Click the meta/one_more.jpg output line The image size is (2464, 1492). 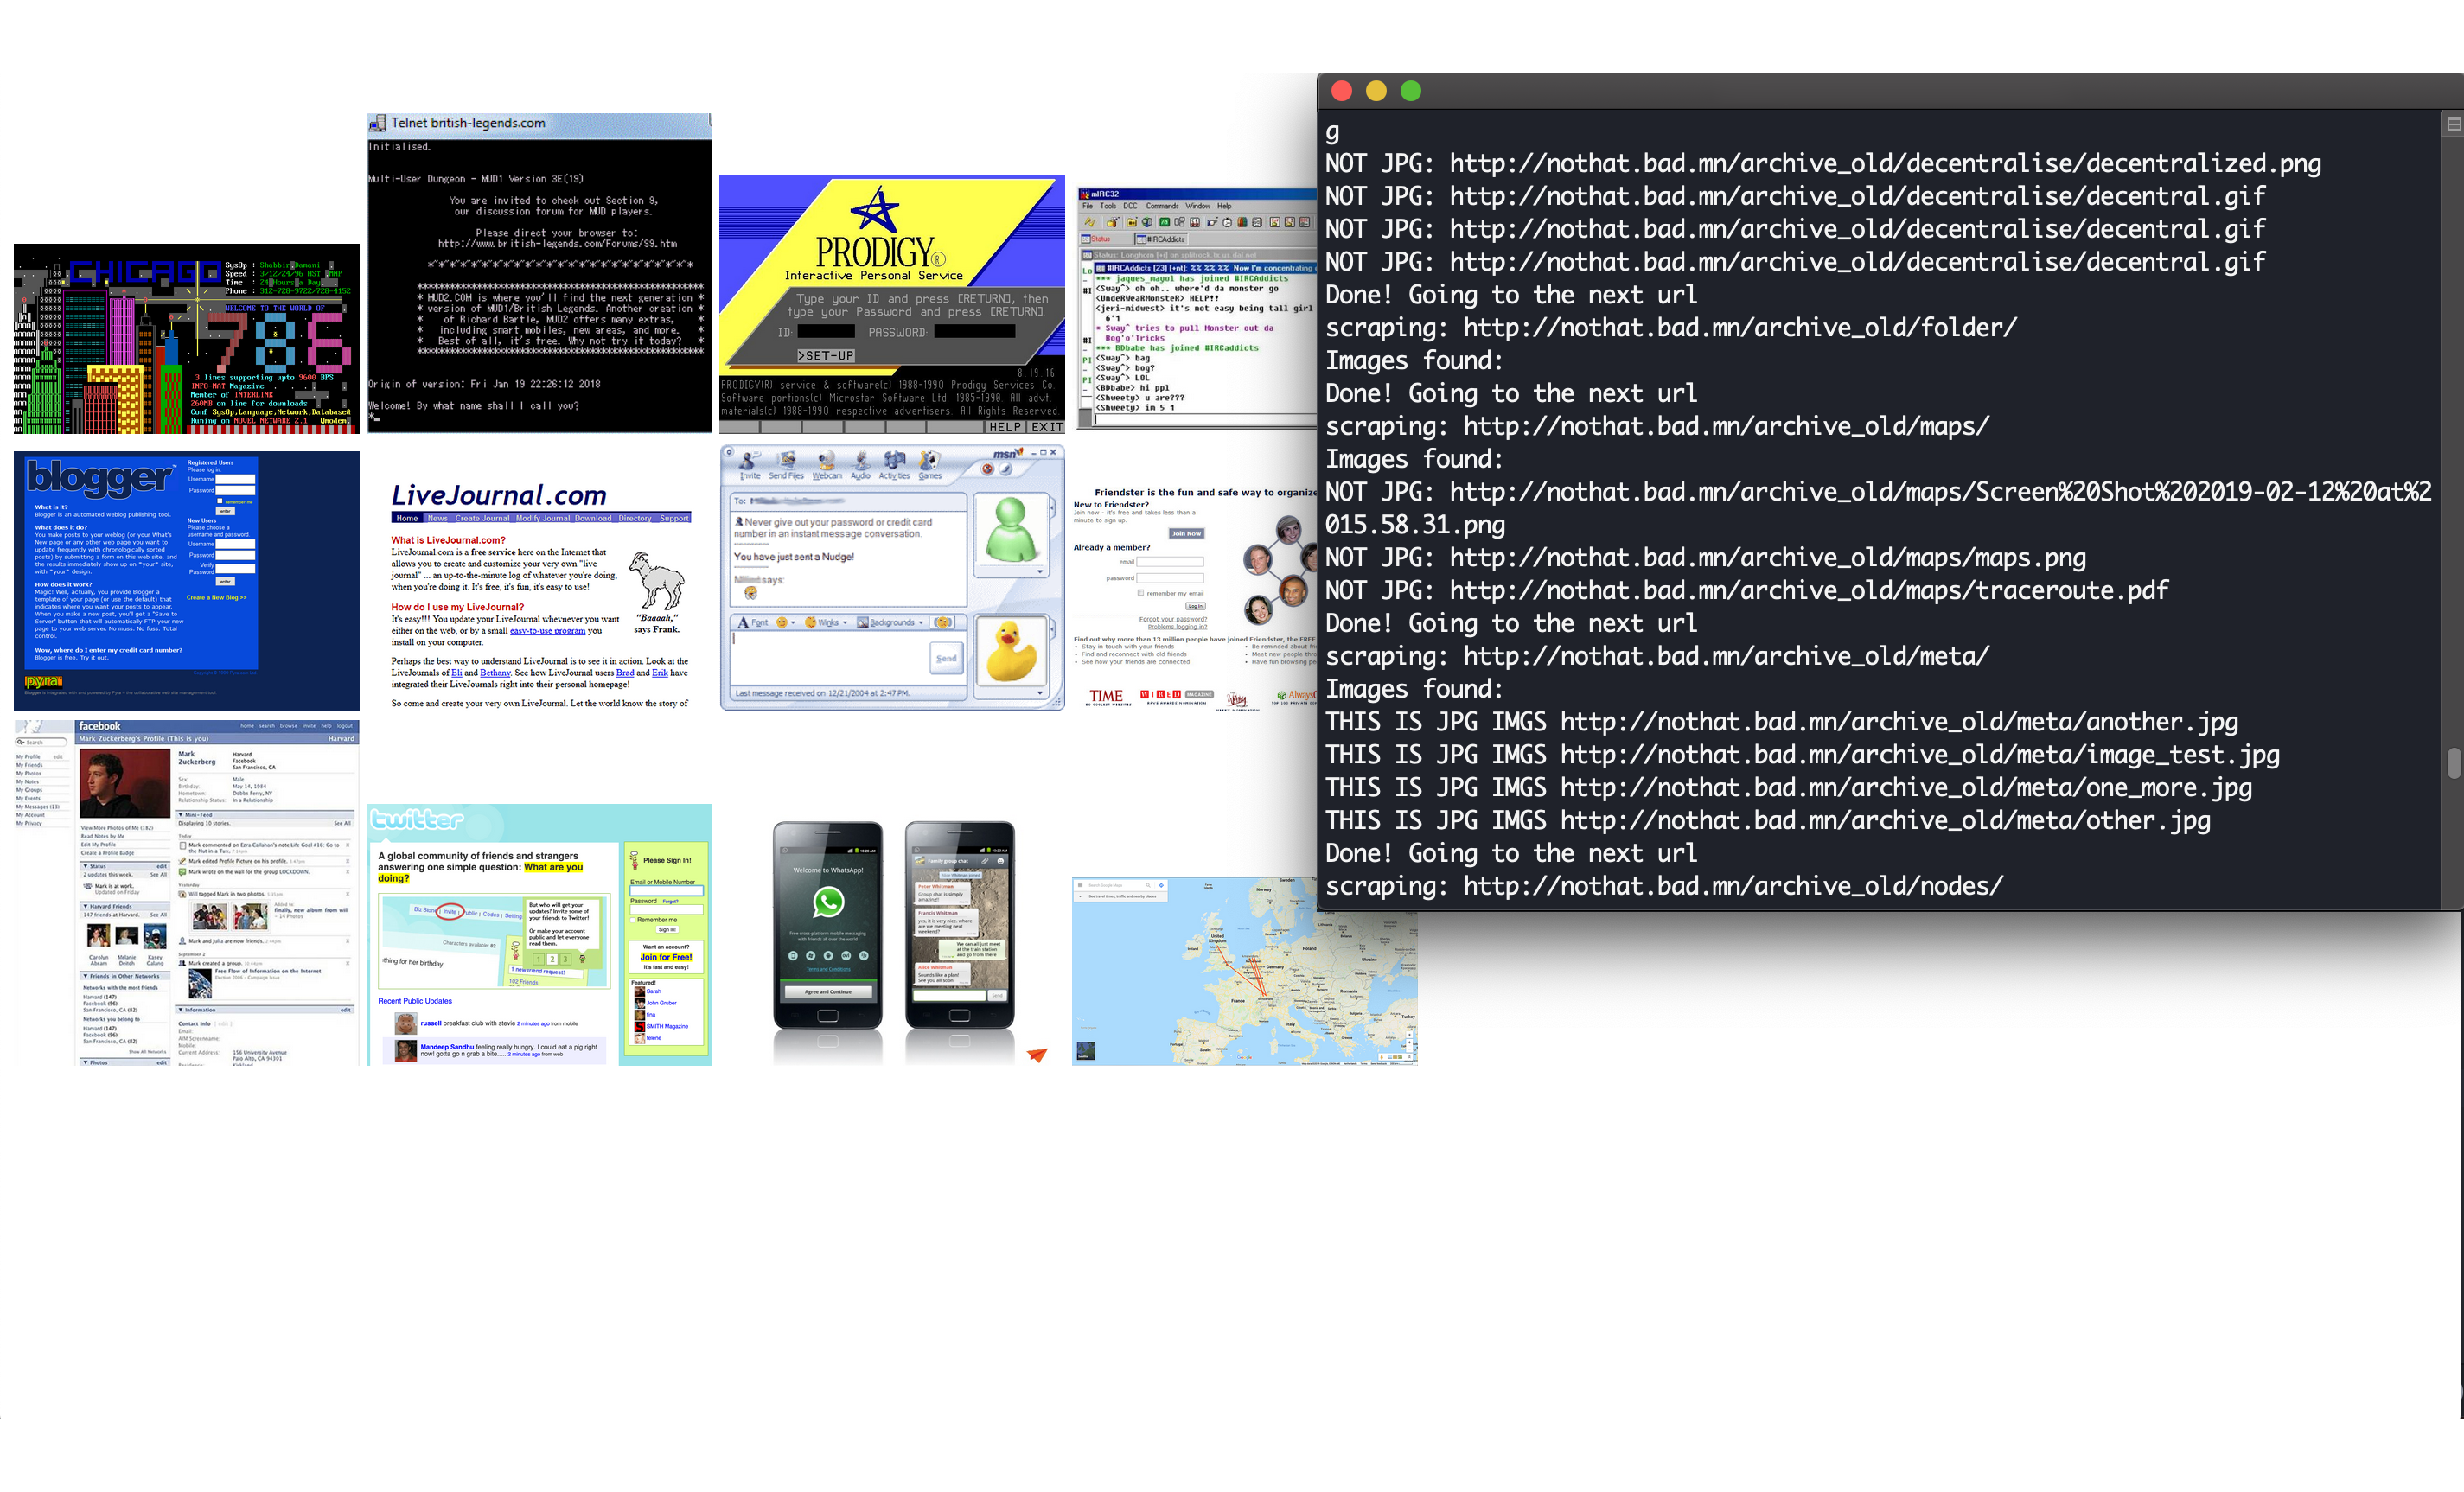click(x=1788, y=787)
